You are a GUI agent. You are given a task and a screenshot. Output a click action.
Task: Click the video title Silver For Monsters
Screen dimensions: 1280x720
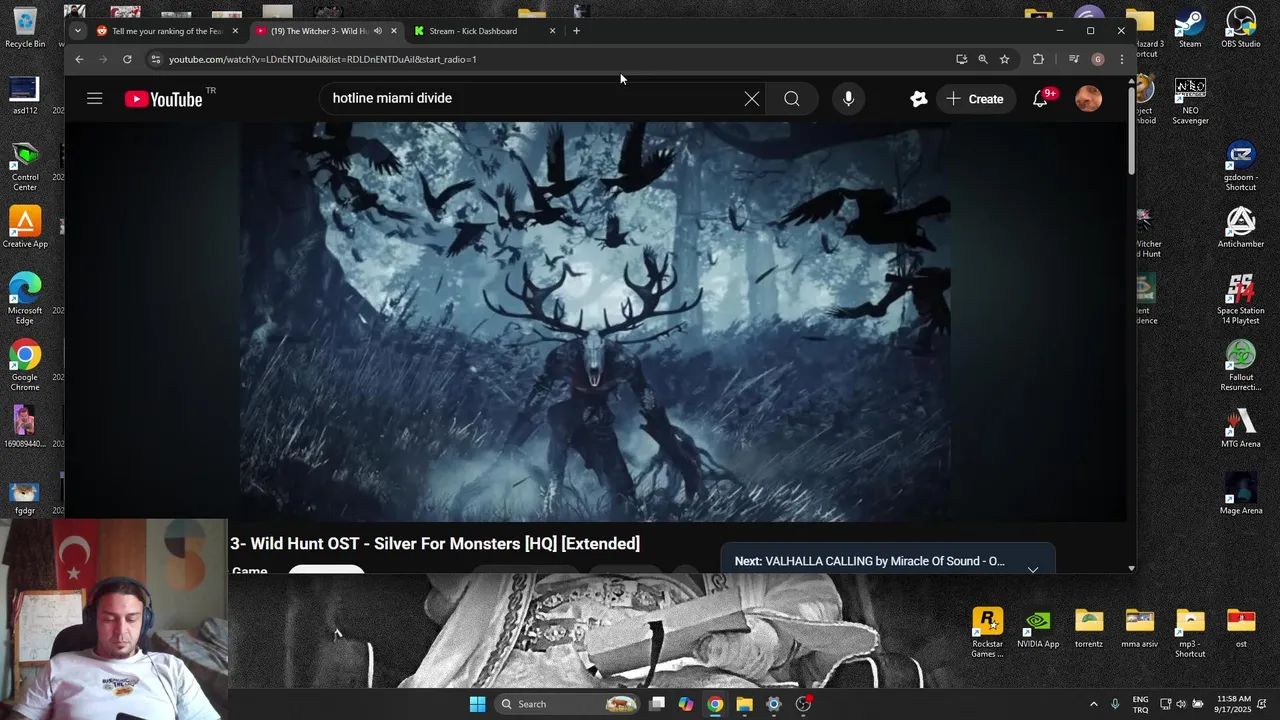point(435,543)
